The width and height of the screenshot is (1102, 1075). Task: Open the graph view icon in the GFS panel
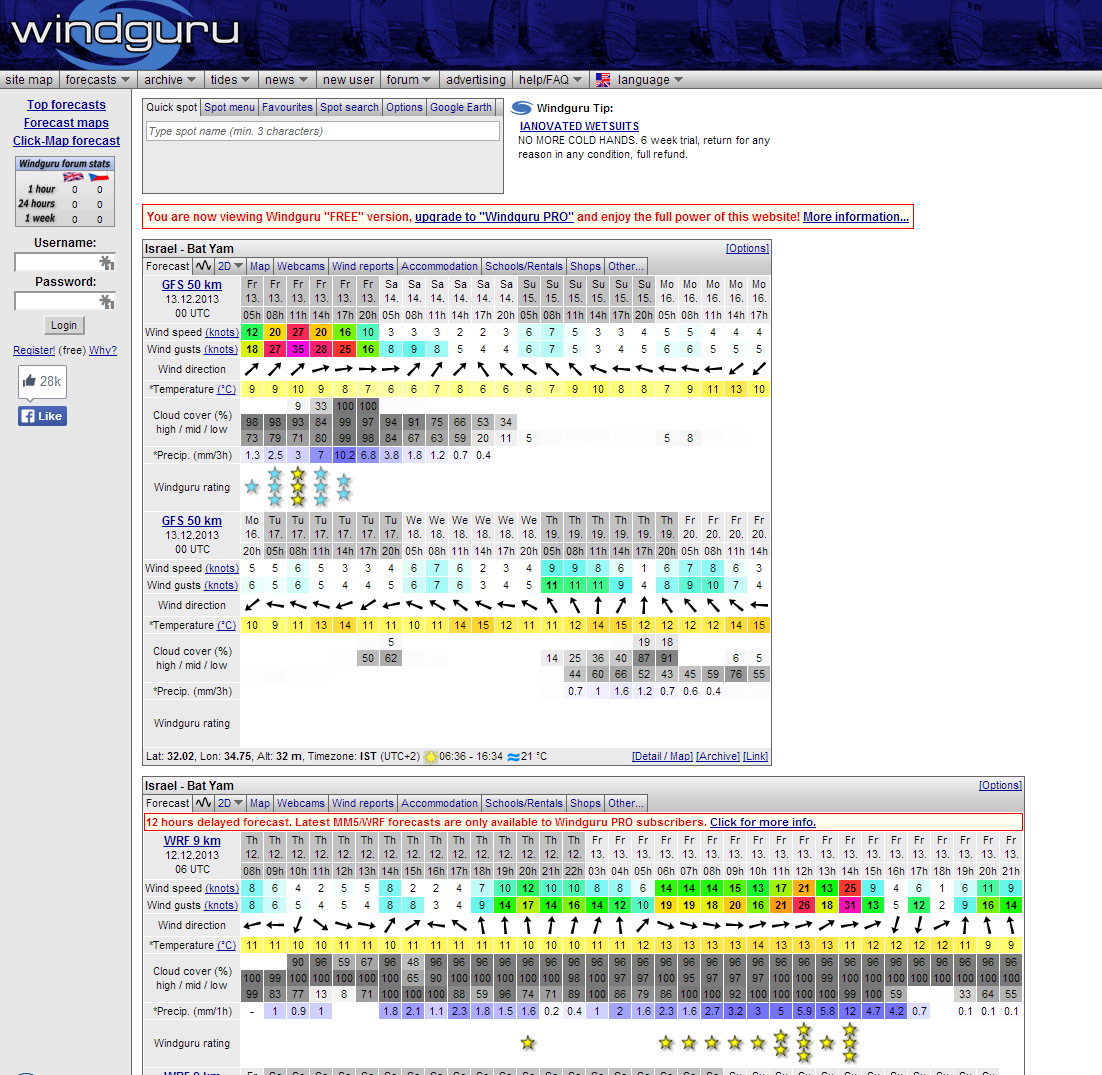[x=203, y=266]
